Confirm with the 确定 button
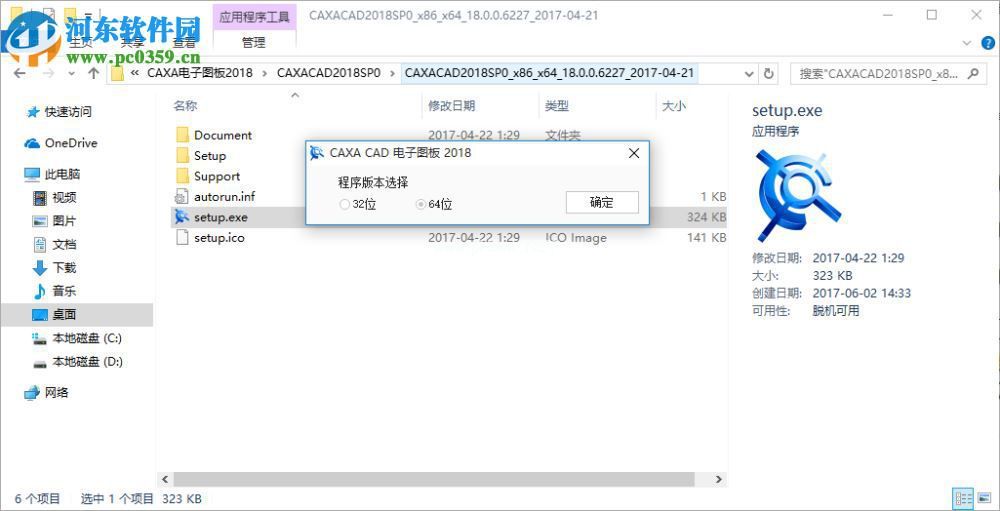 (602, 202)
